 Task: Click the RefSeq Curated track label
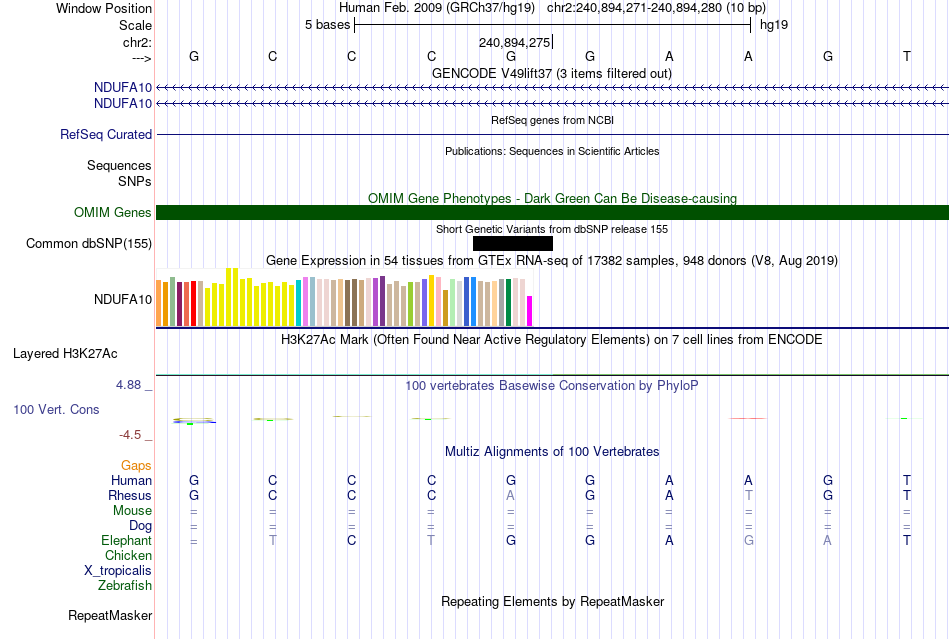[x=106, y=134]
